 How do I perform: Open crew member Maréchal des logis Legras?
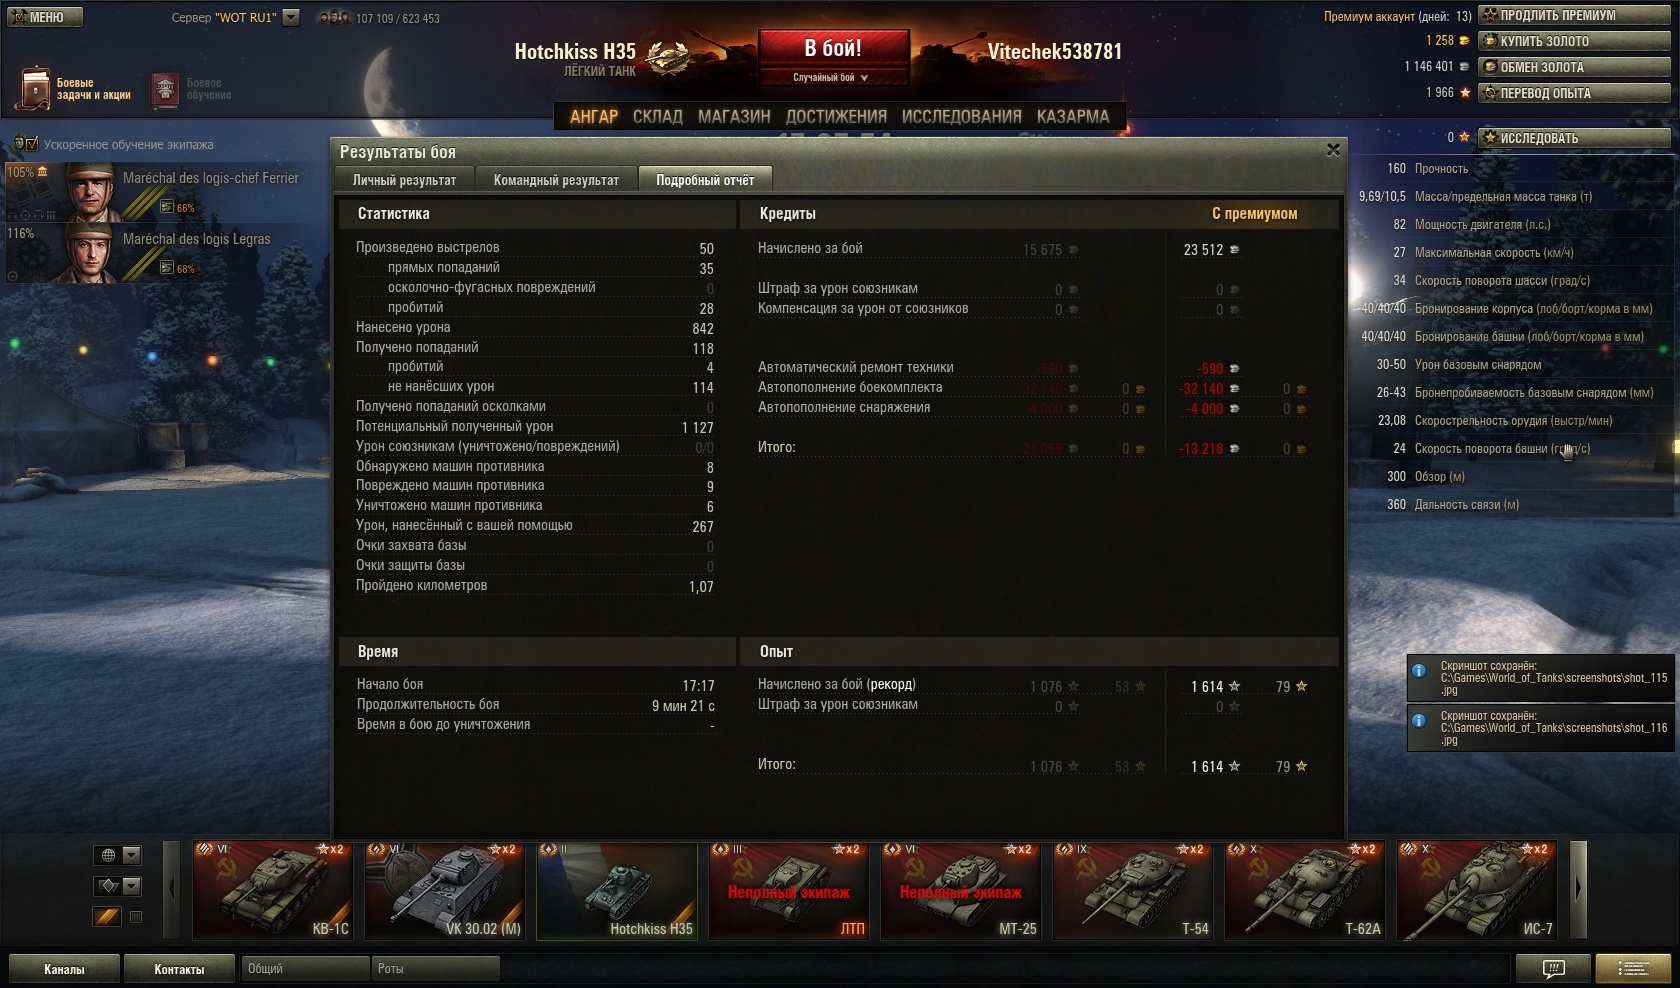tap(166, 253)
